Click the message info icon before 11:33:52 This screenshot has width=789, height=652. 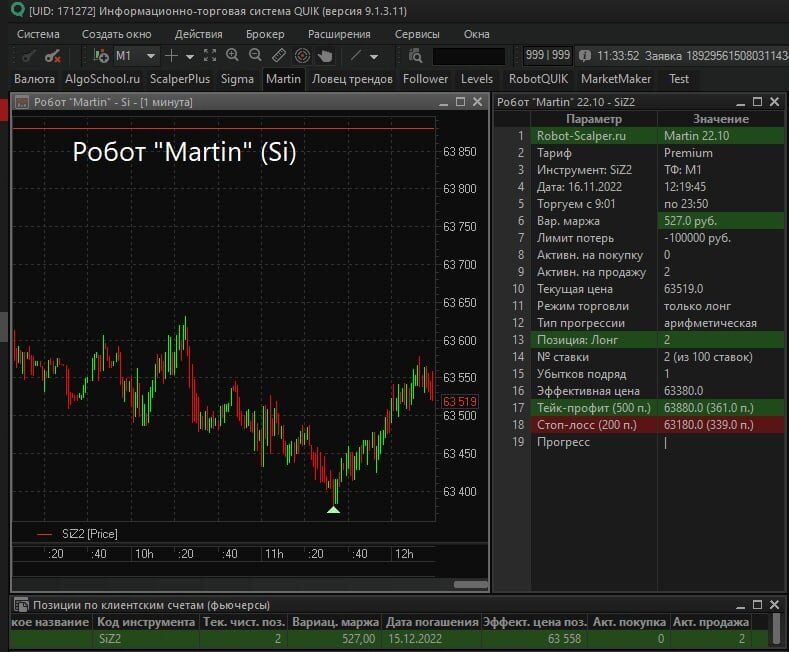click(x=585, y=55)
